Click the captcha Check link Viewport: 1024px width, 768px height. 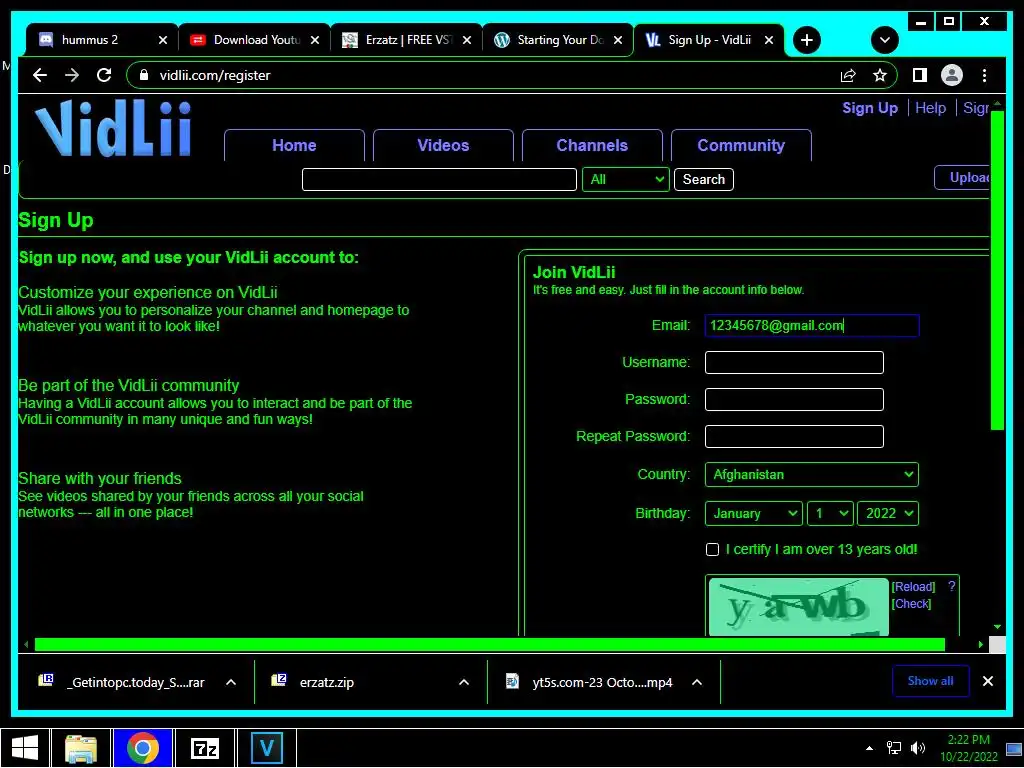click(911, 604)
